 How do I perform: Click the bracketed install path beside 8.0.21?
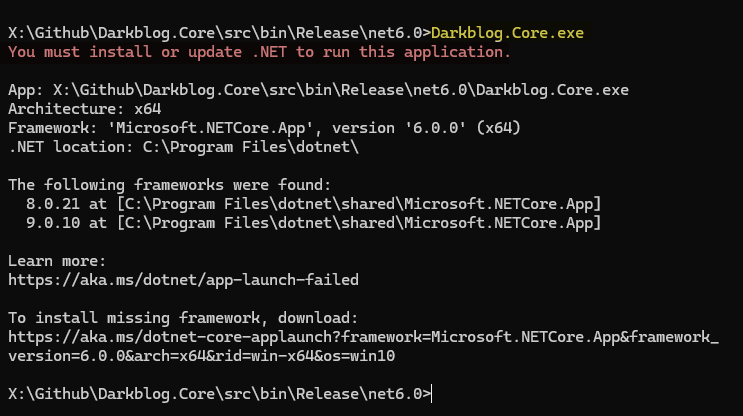(x=359, y=204)
